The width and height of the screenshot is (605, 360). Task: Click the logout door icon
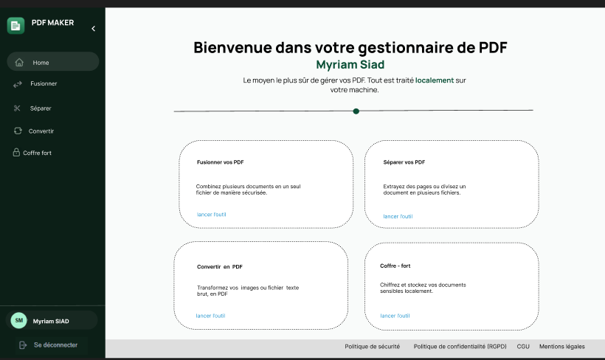(x=23, y=345)
